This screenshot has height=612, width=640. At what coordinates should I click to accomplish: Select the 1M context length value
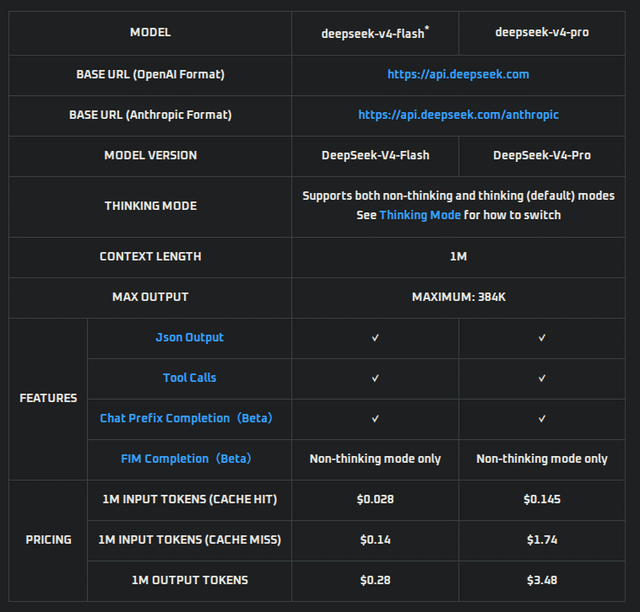coord(458,256)
